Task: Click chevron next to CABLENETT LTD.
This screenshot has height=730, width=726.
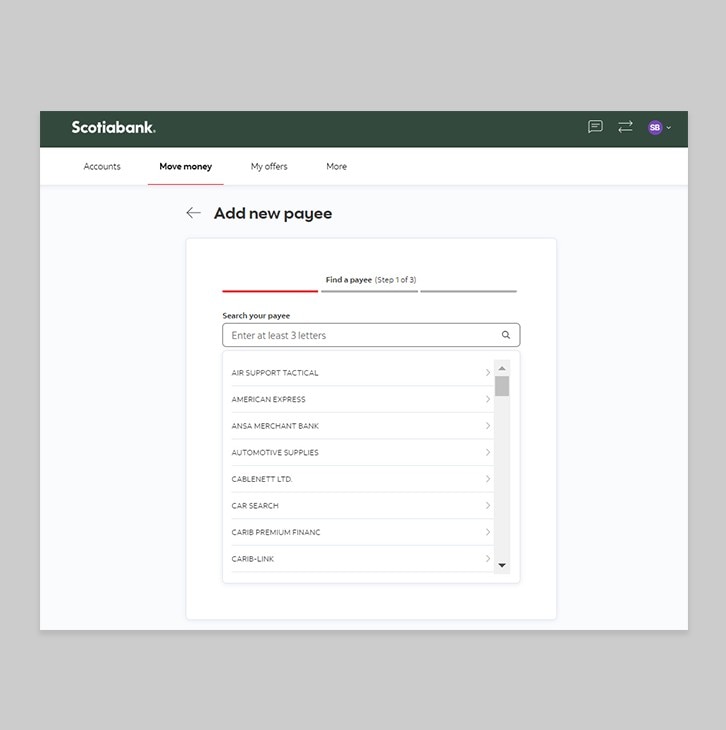Action: (x=488, y=479)
